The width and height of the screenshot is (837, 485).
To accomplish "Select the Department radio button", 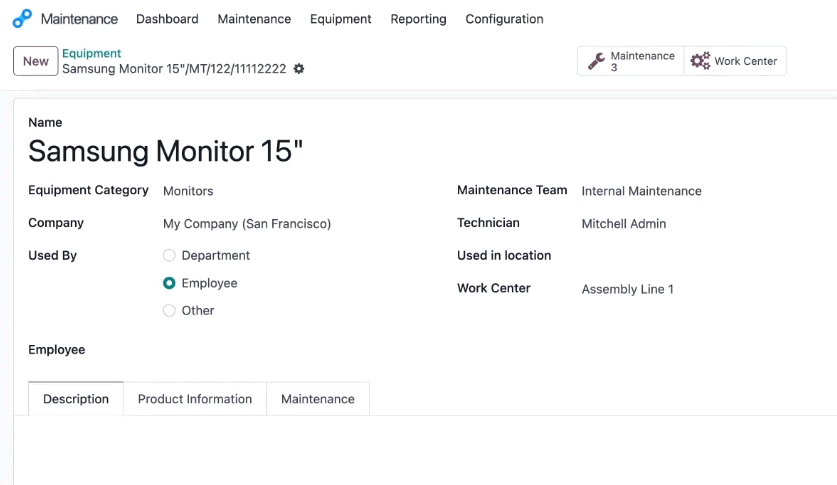I will coord(169,256).
